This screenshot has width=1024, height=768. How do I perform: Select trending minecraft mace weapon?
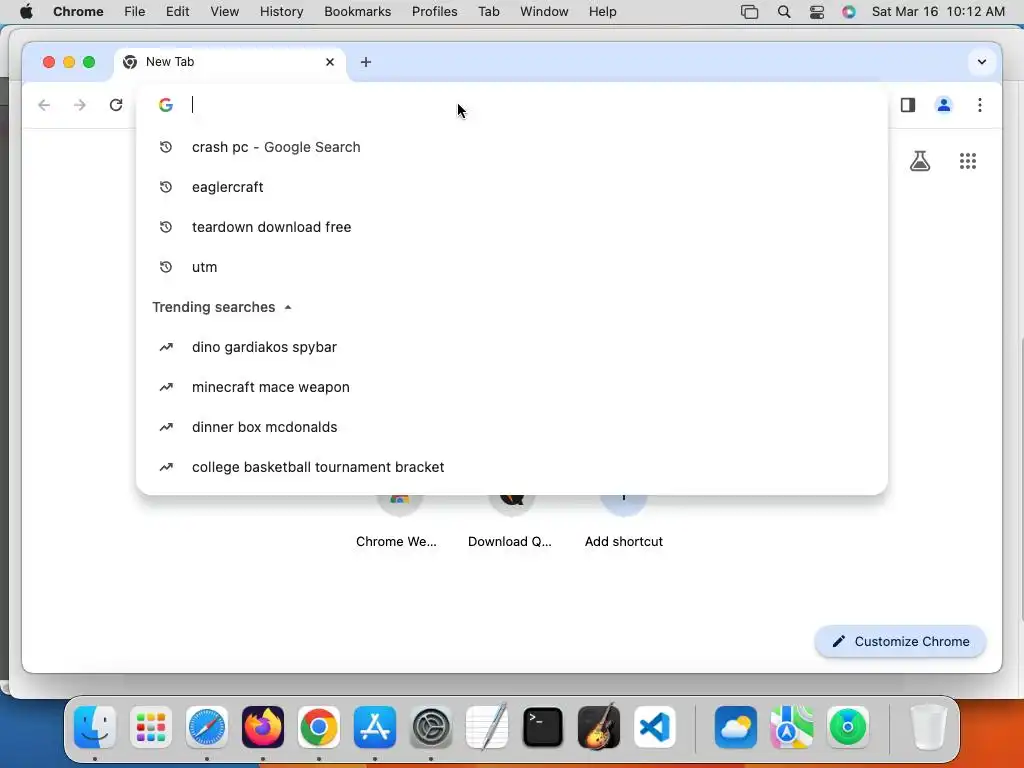point(511,387)
